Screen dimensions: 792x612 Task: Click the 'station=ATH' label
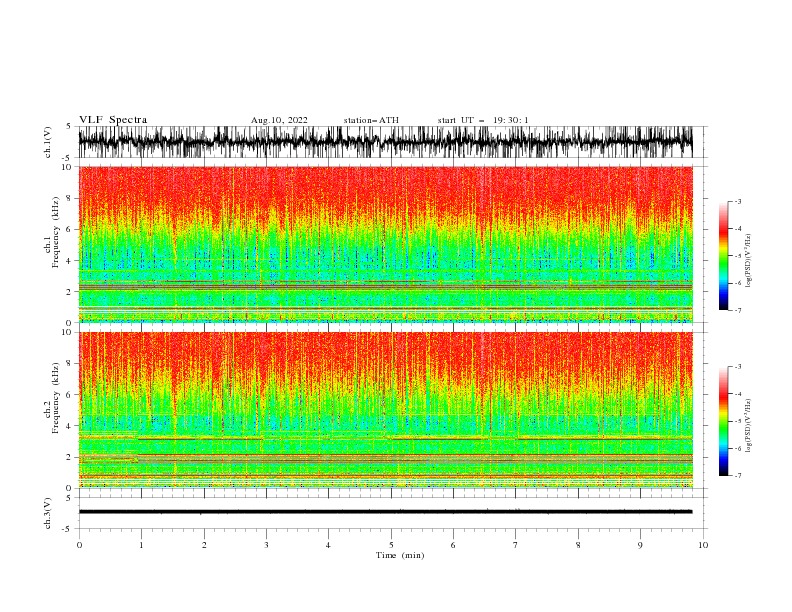(371, 120)
